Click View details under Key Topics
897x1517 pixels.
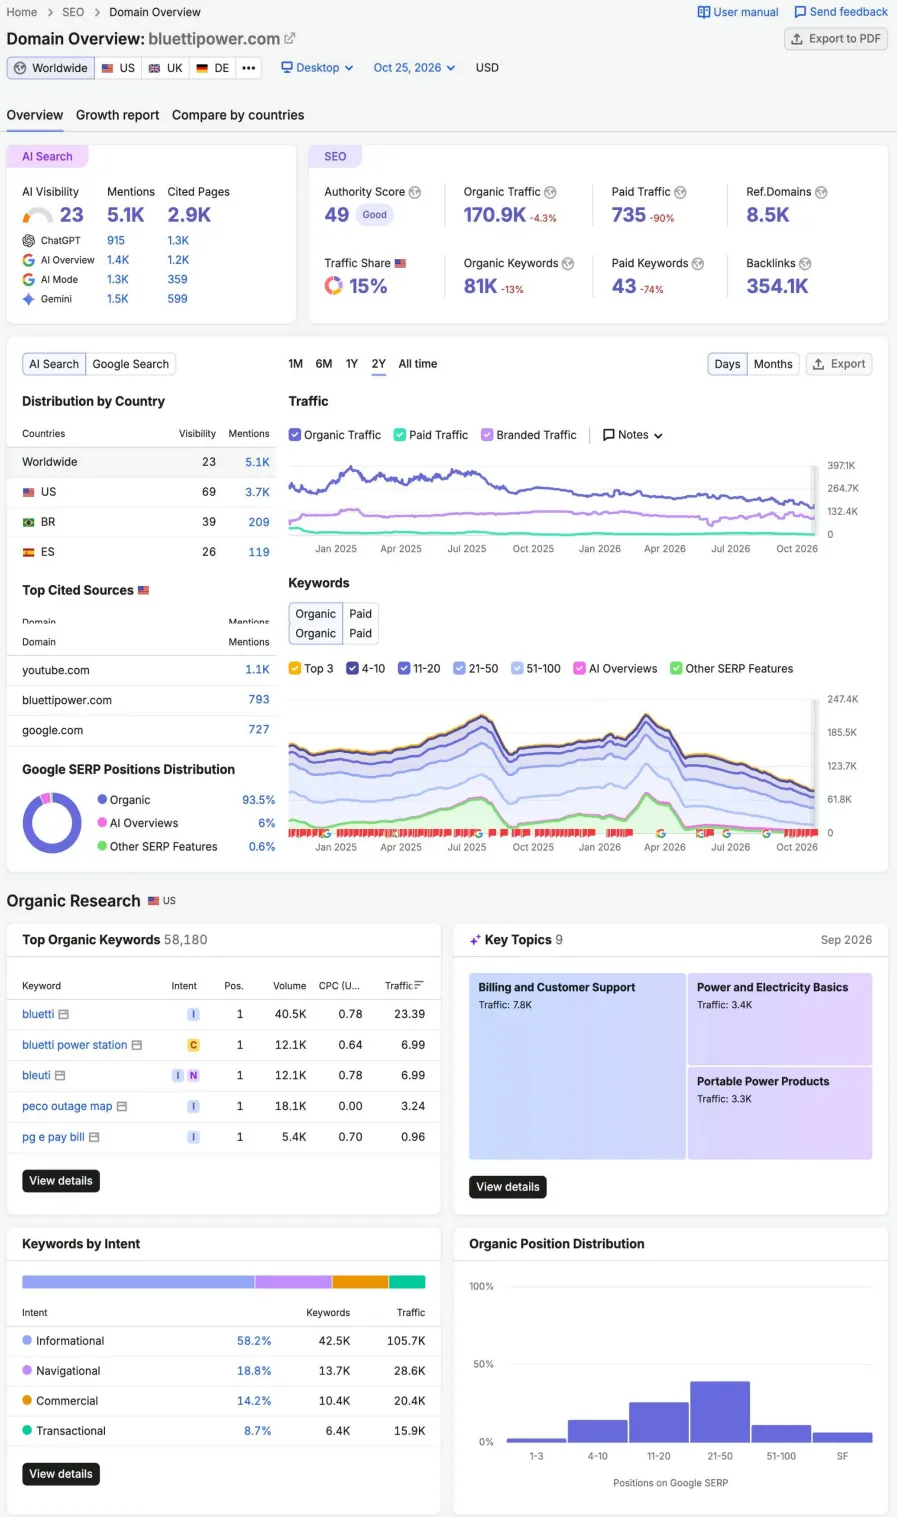click(x=508, y=1187)
